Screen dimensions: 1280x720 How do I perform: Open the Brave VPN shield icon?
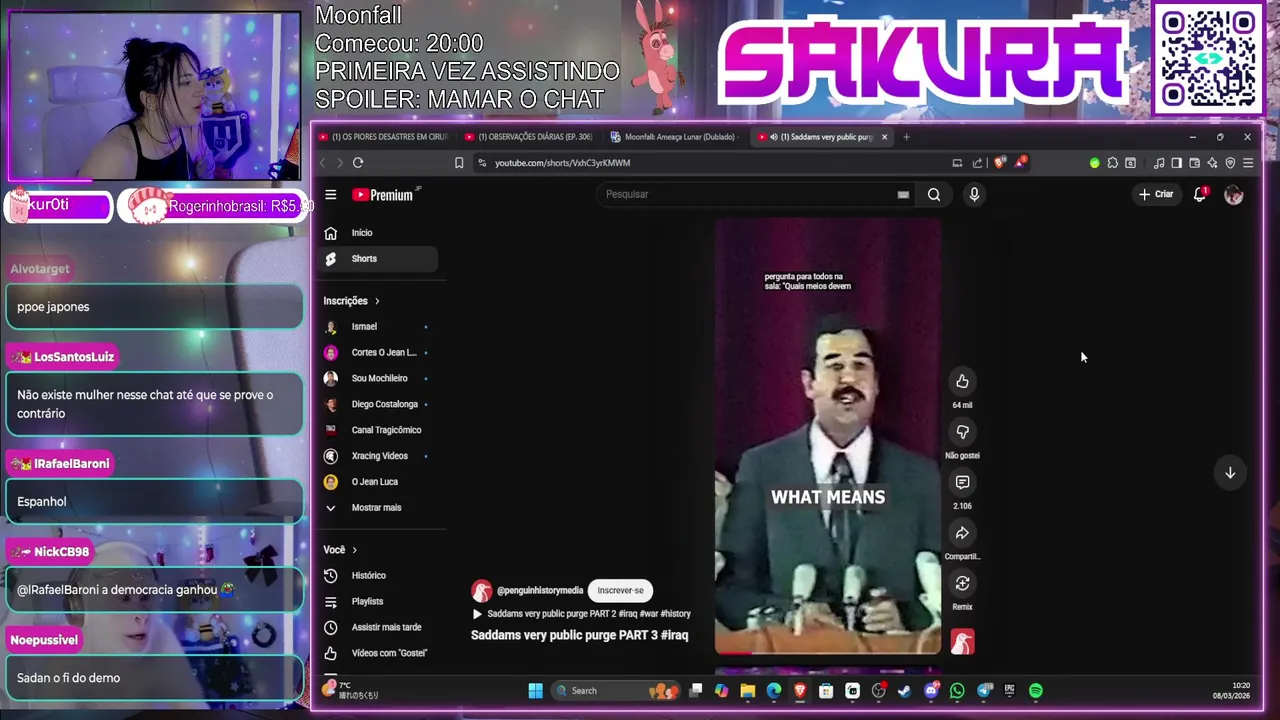(1230, 163)
